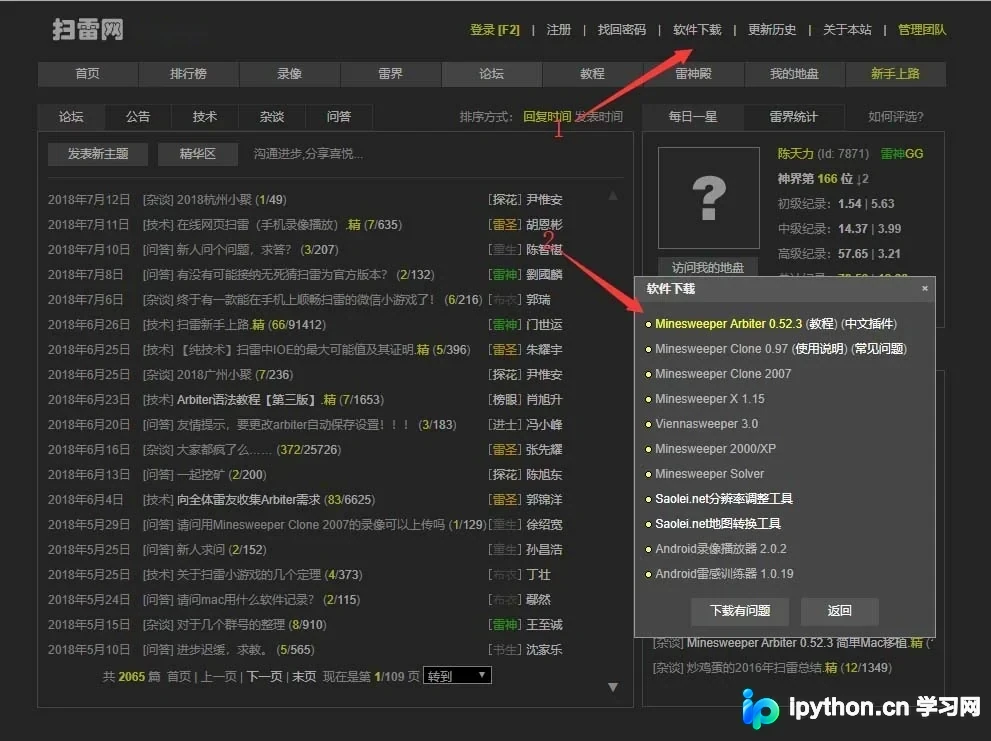Open the Clone 0.97 (常见问题) link
The height and width of the screenshot is (741, 991).
click(879, 349)
